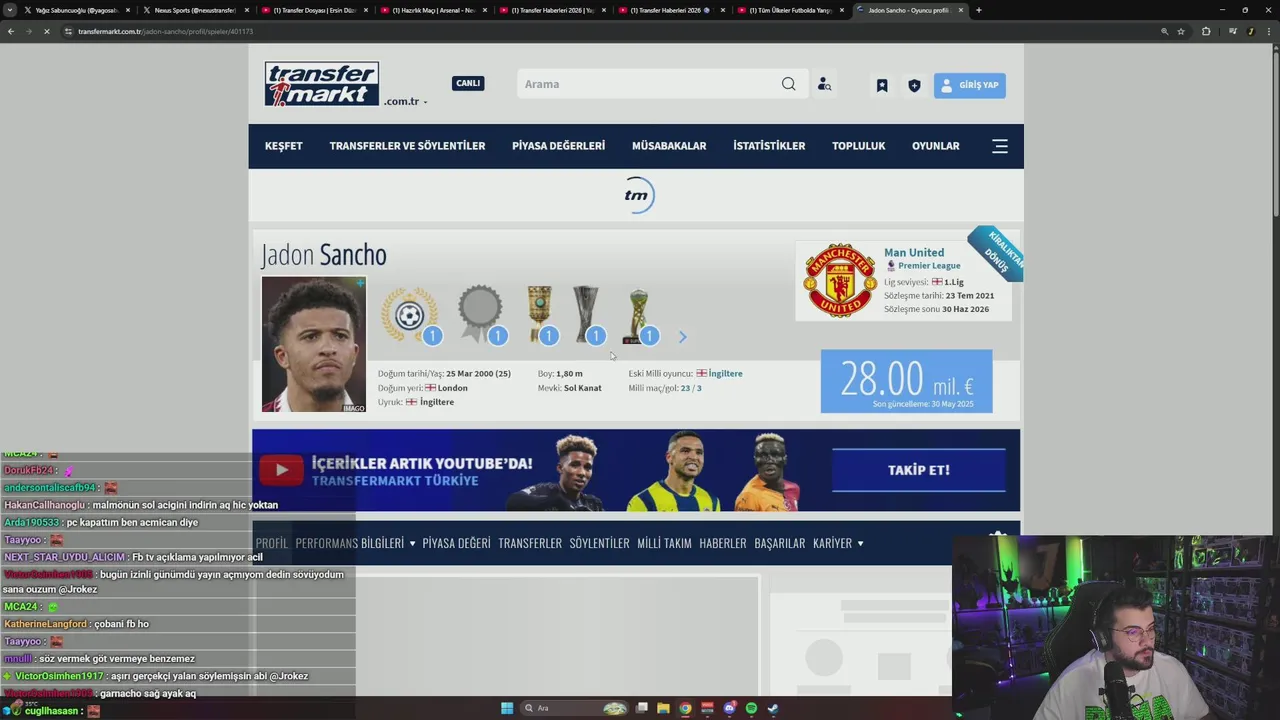Stop page loading with X button
This screenshot has width=1280, height=720.
point(46,31)
